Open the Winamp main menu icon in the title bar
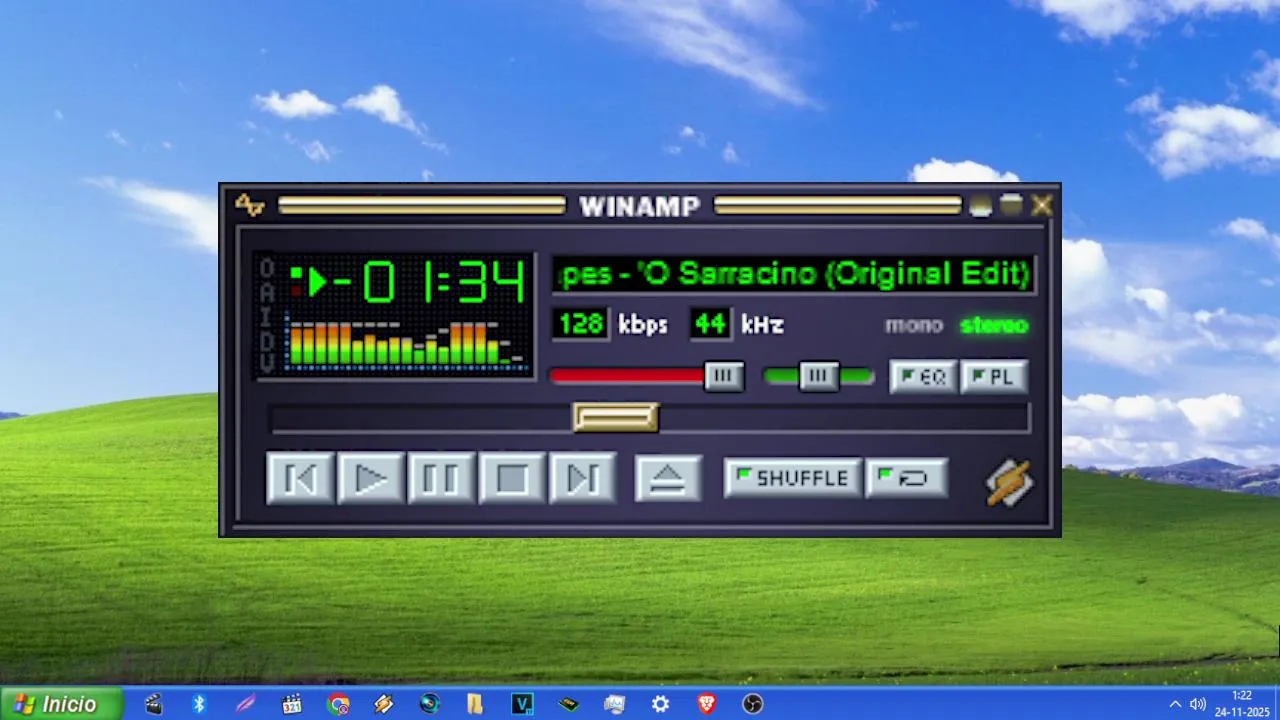This screenshot has width=1280, height=720. pos(249,205)
